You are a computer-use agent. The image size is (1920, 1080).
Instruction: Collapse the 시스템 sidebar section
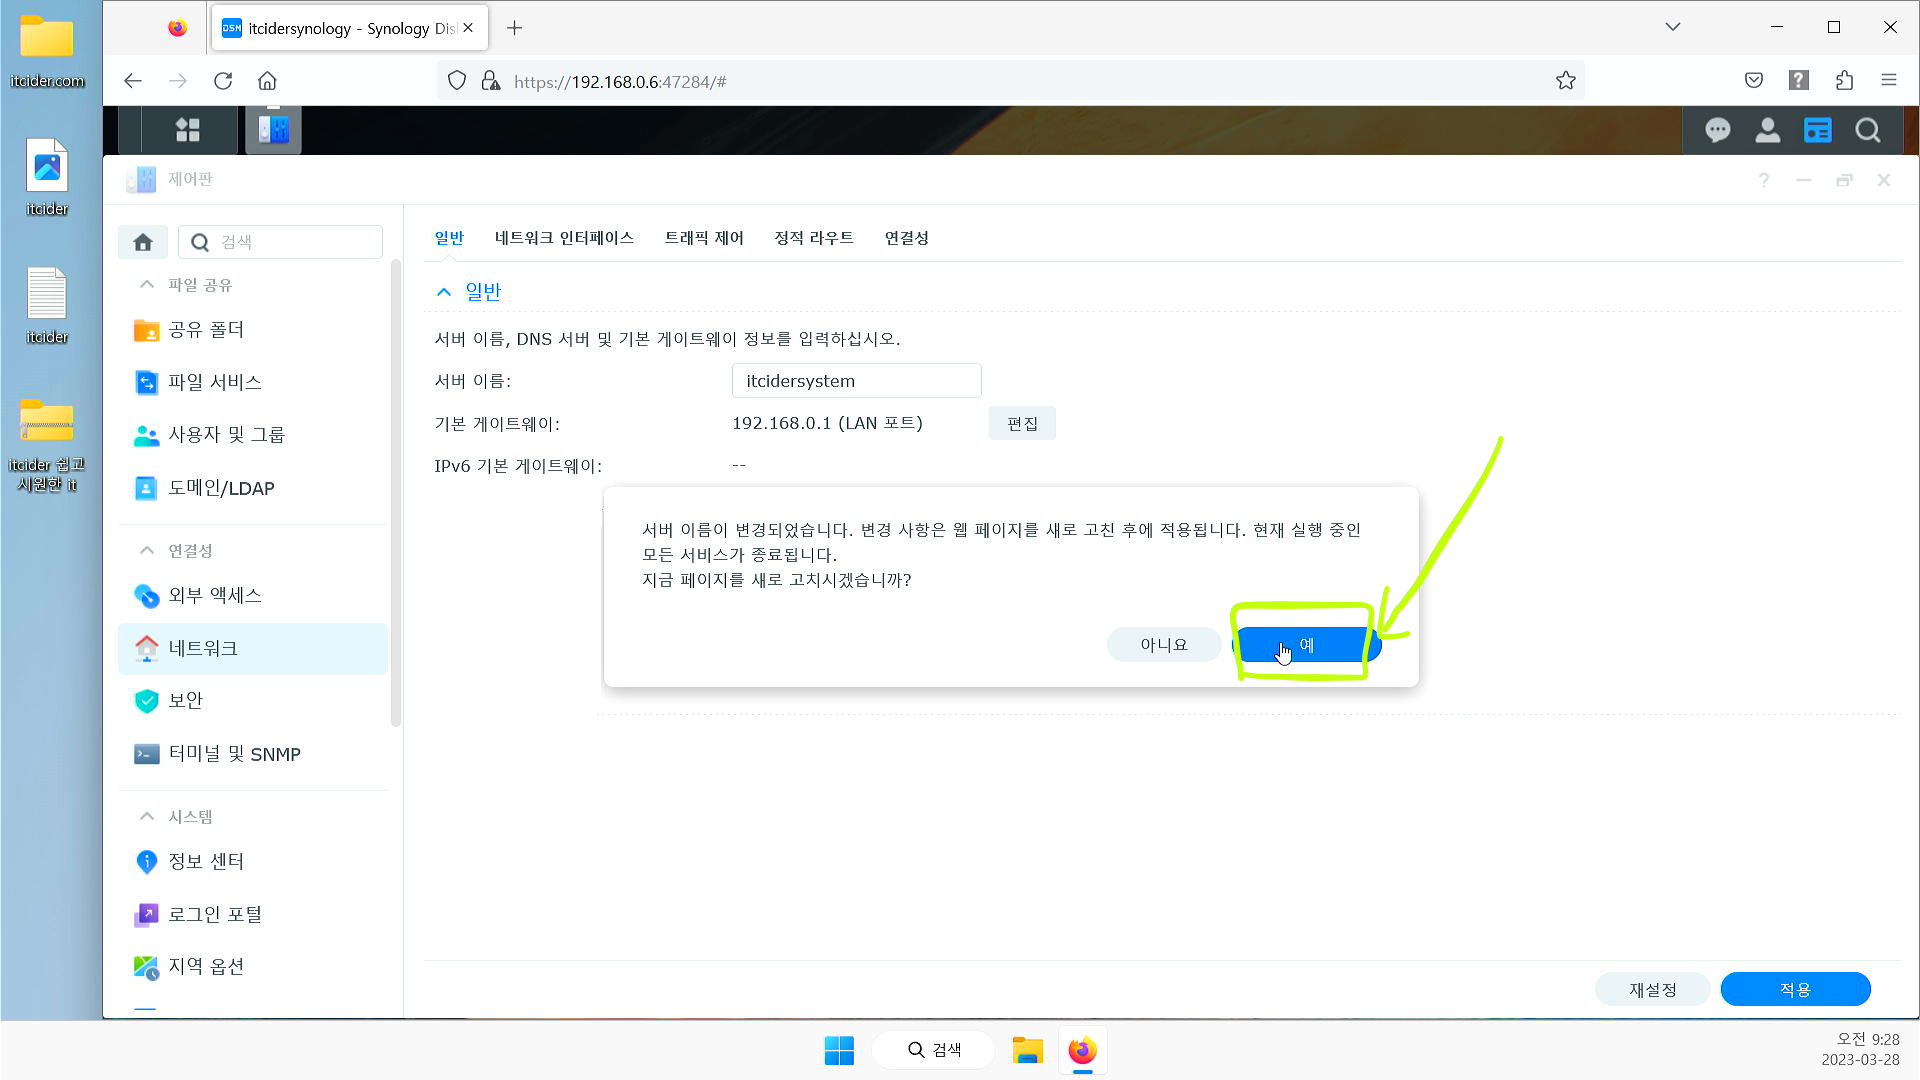pos(147,817)
